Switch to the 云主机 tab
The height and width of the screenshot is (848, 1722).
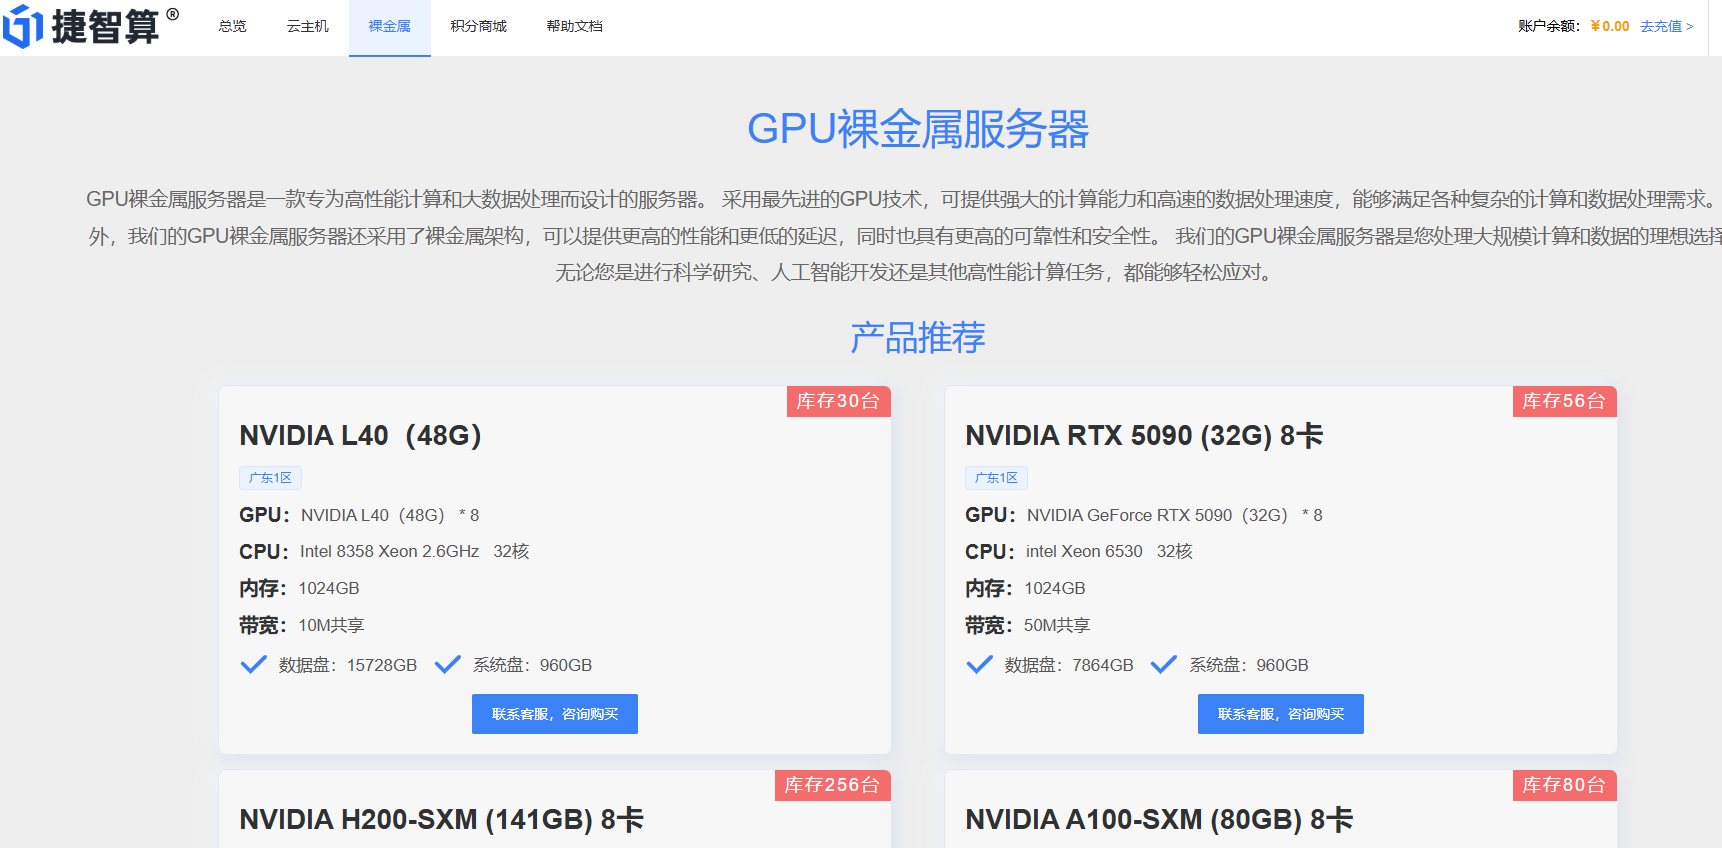point(307,26)
